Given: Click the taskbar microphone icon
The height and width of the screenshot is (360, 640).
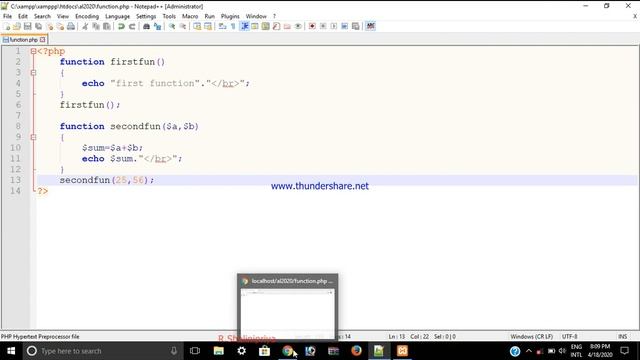Looking at the screenshot, I should click(x=174, y=351).
